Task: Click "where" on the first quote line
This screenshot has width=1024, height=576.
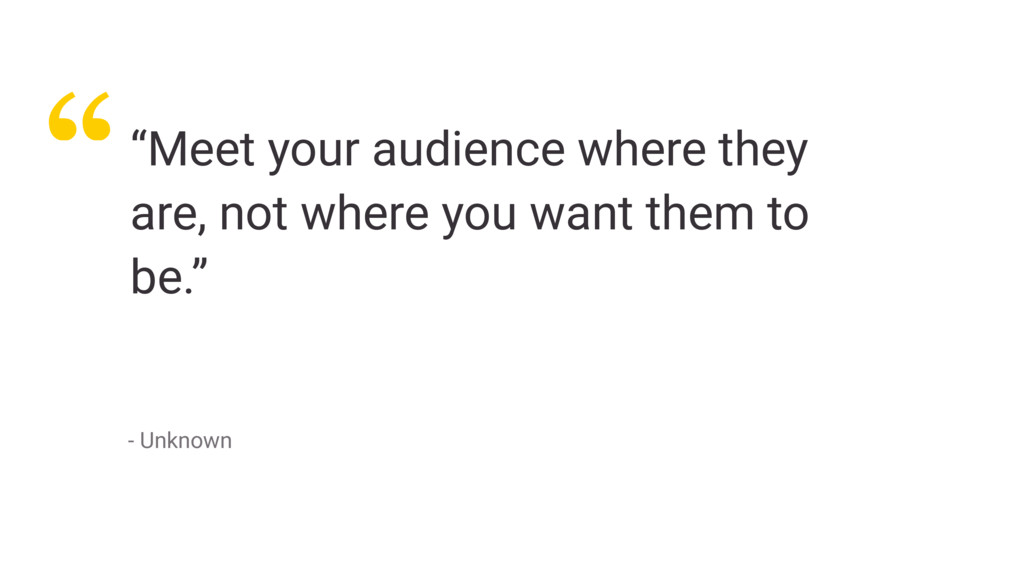Action: click(642, 149)
